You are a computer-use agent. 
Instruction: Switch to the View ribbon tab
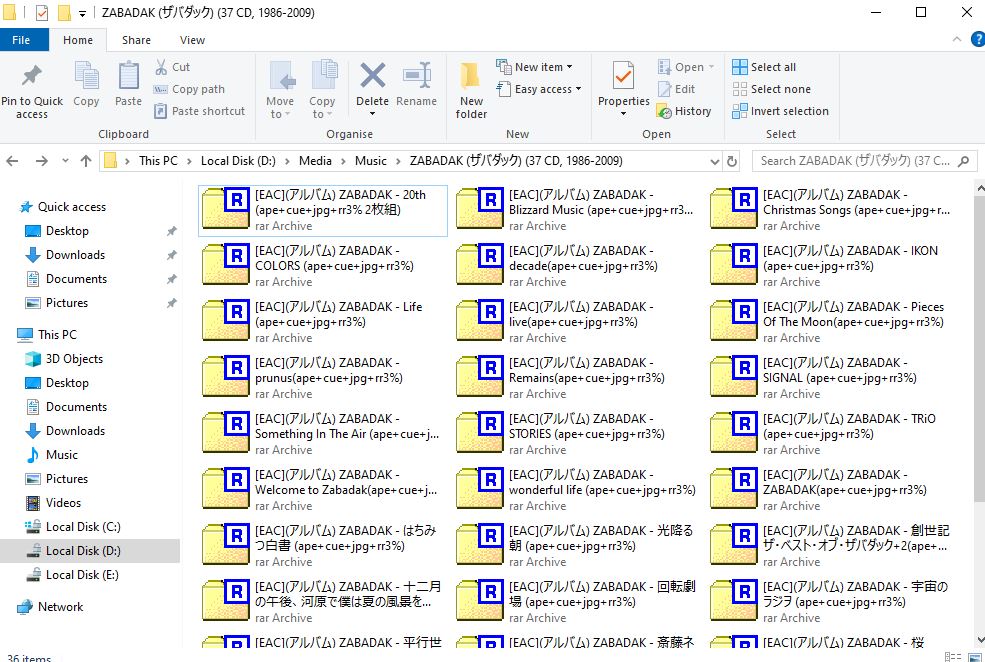click(x=192, y=40)
